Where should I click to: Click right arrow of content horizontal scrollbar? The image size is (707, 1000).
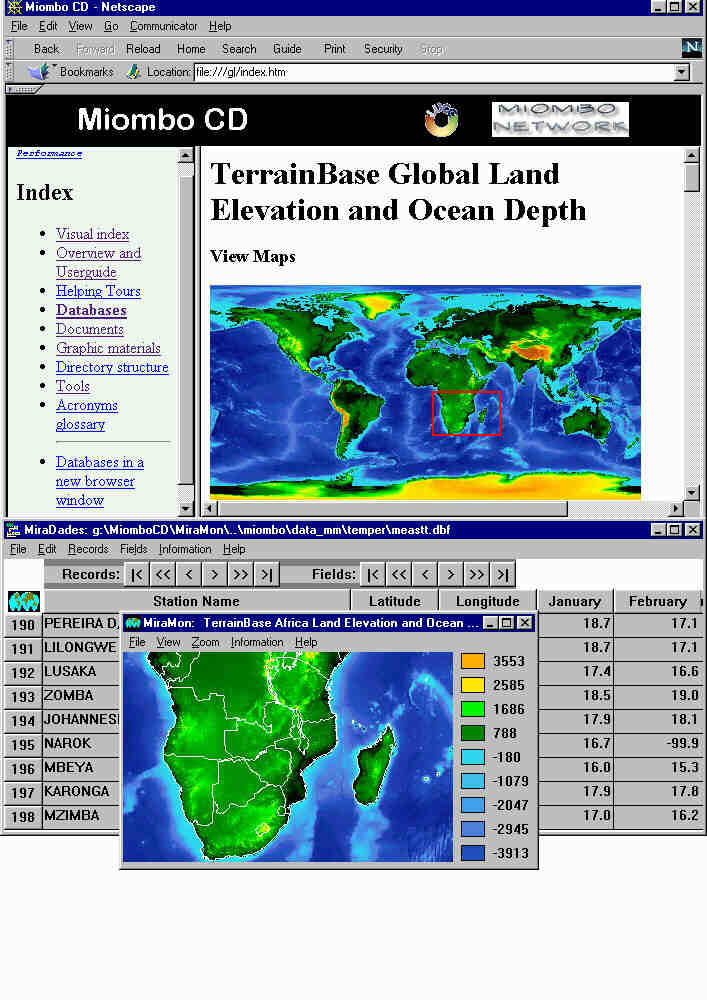676,509
